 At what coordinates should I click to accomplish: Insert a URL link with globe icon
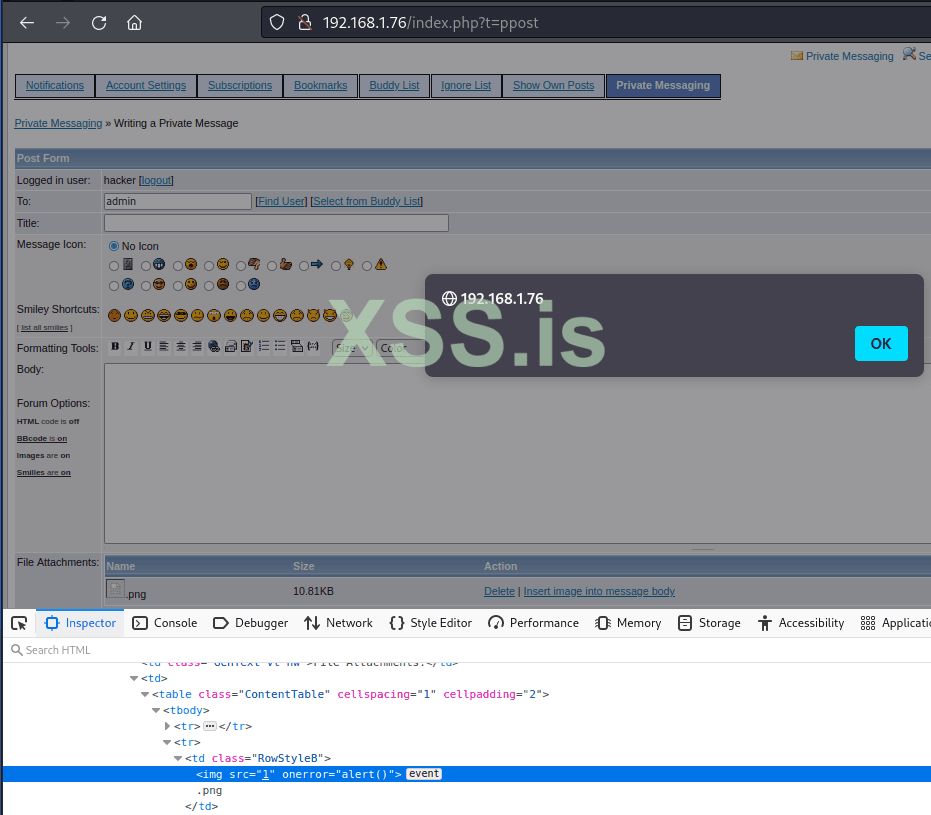pyautogui.click(x=214, y=347)
